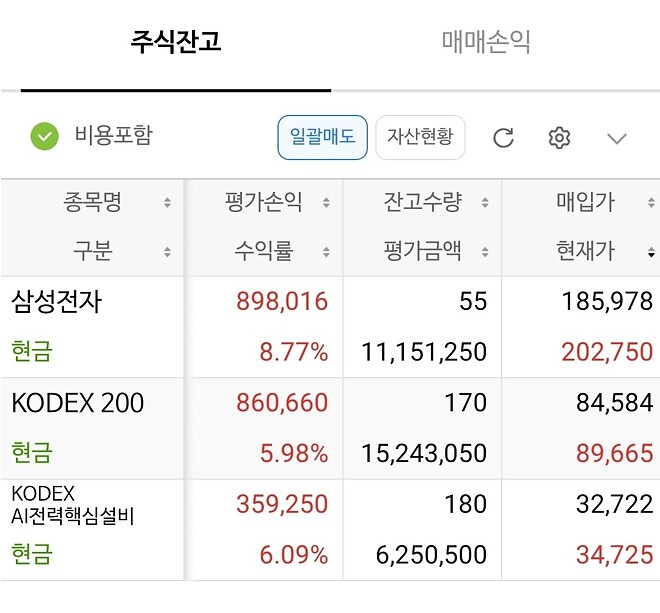The width and height of the screenshot is (660, 613).
Task: Sort by 종목명 column arrows
Action: coord(168,203)
